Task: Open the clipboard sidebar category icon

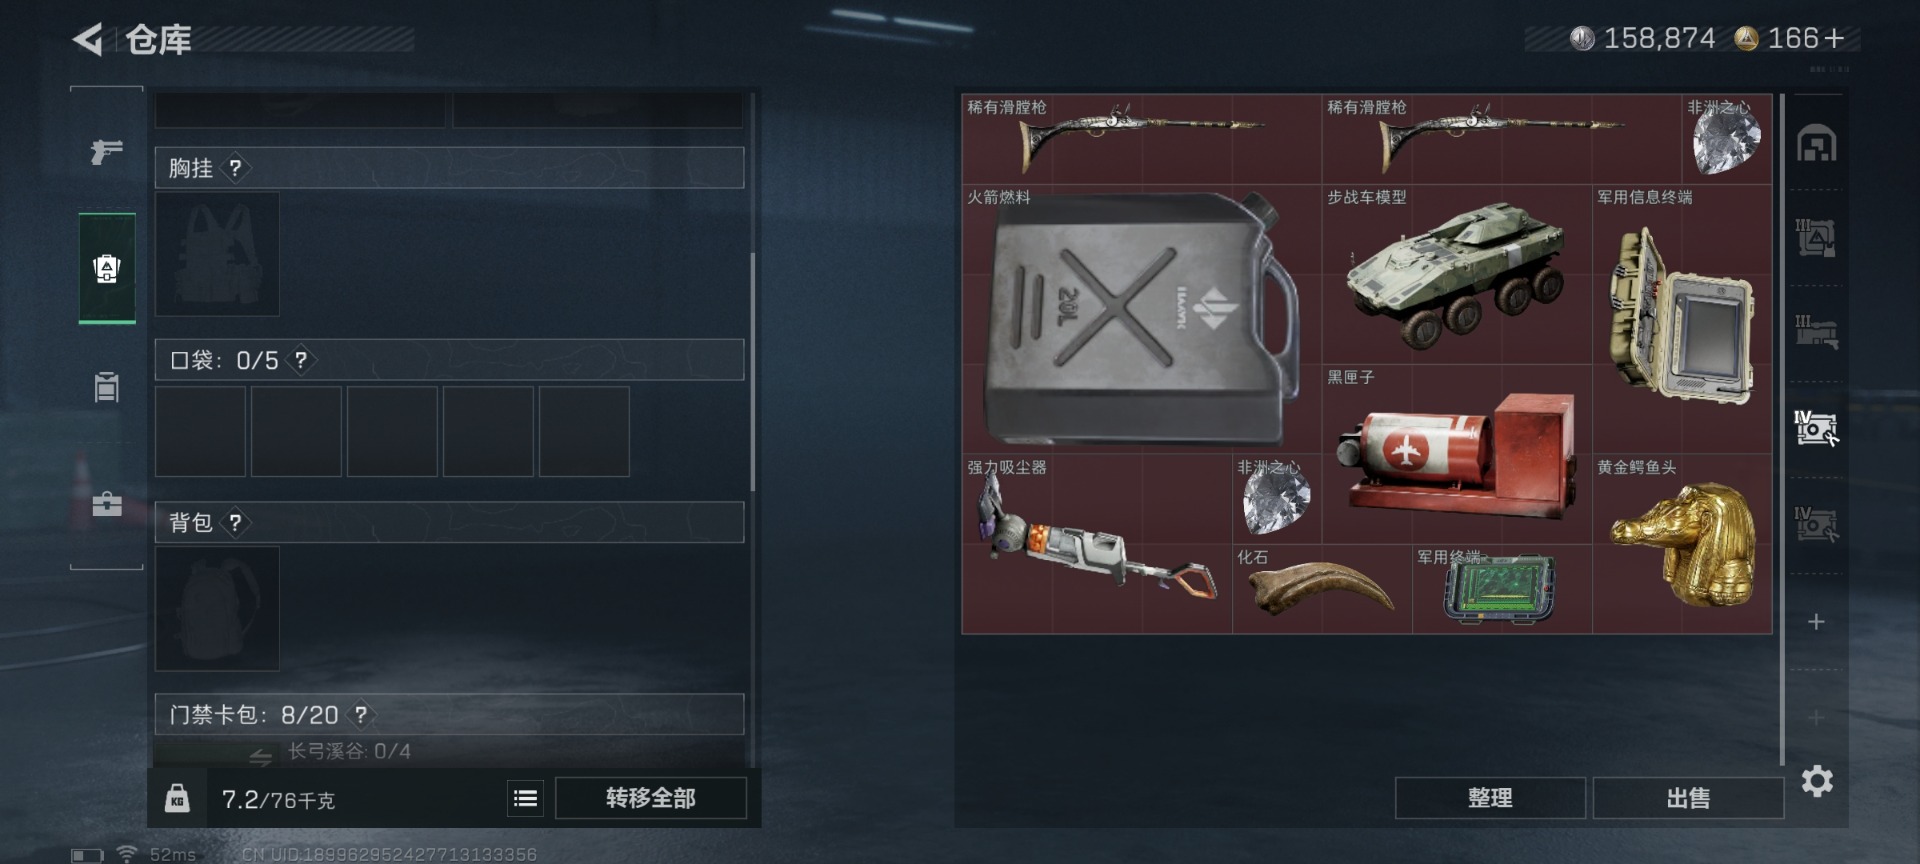Action: click(x=107, y=386)
